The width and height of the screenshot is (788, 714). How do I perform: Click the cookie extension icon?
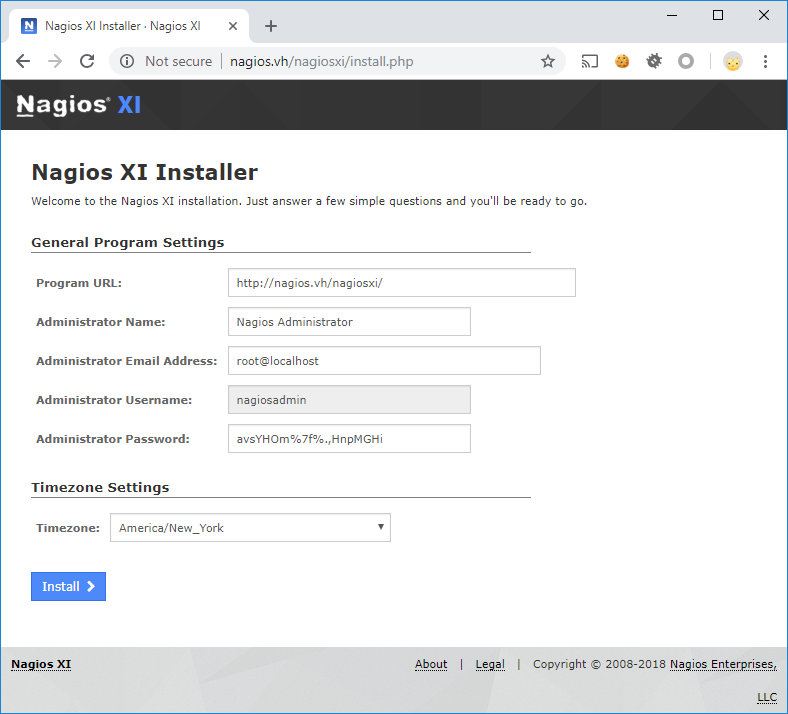622,61
